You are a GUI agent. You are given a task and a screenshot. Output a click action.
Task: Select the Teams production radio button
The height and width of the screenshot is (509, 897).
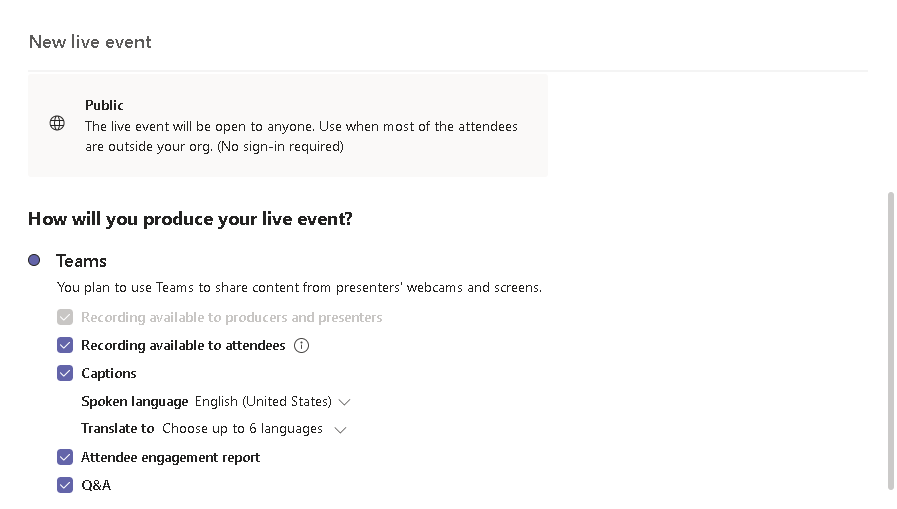coord(34,260)
